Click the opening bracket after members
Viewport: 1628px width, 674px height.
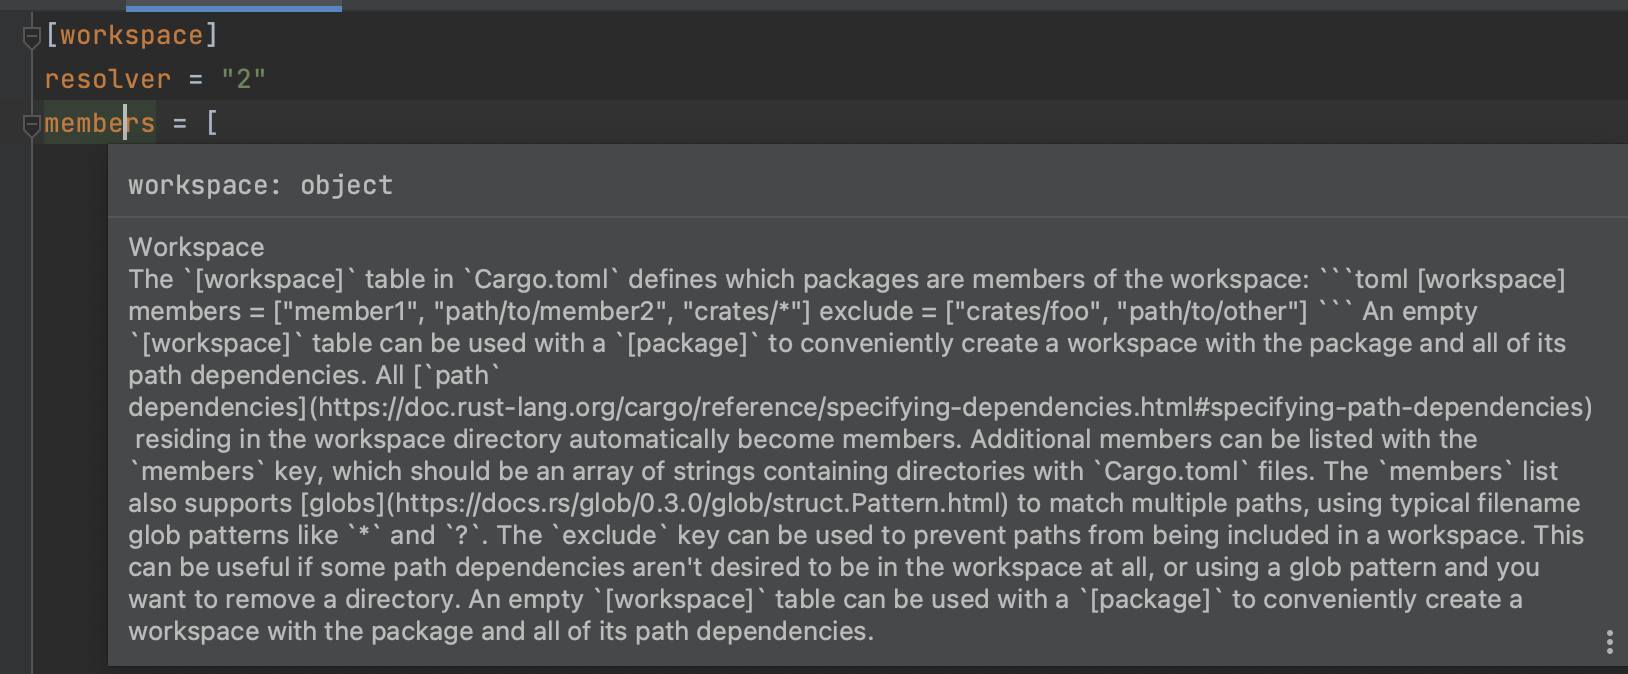coord(211,122)
